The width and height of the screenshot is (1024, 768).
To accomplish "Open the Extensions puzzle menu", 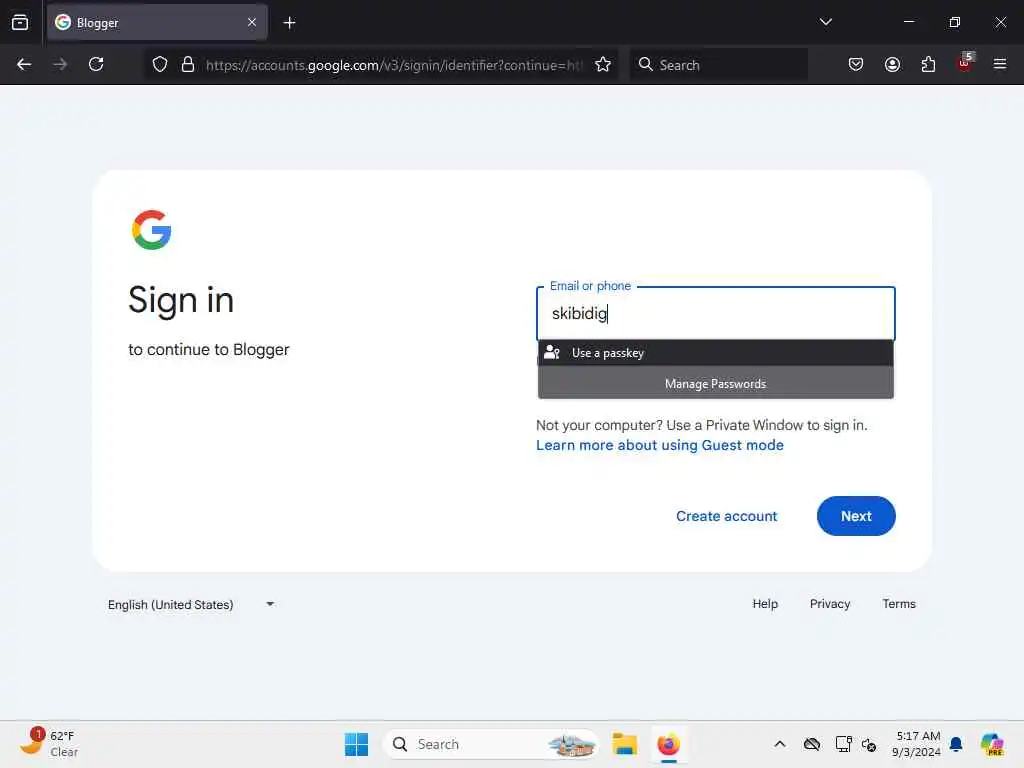I will click(928, 64).
